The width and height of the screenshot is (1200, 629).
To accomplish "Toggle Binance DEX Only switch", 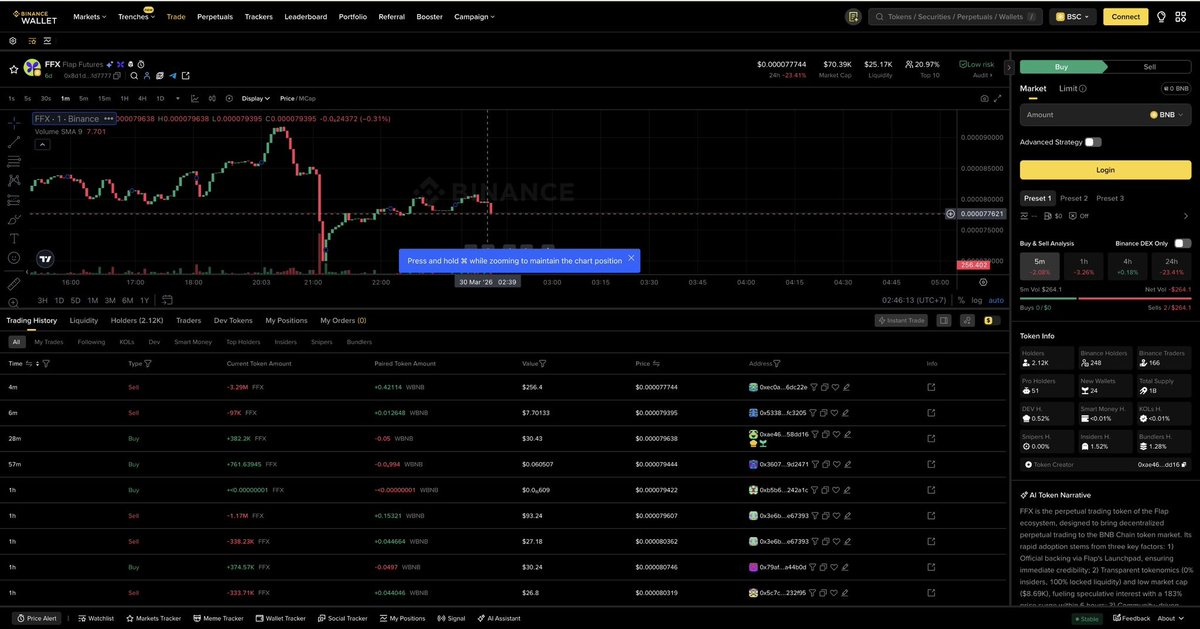I will tap(1182, 243).
